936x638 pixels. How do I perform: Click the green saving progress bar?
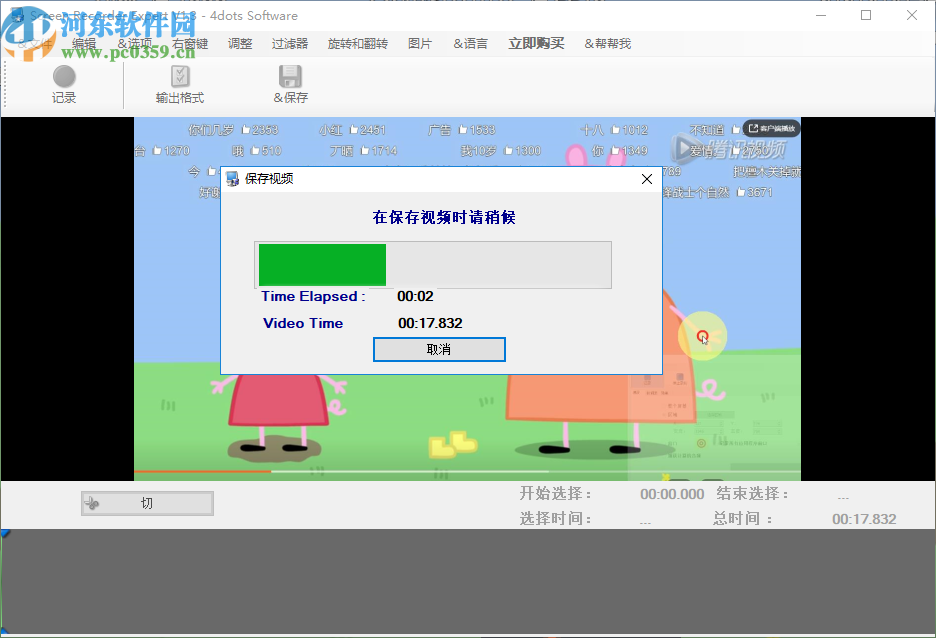pos(322,263)
